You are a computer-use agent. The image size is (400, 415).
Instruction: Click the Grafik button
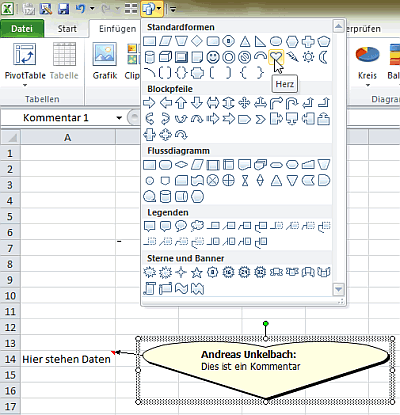coord(105,61)
